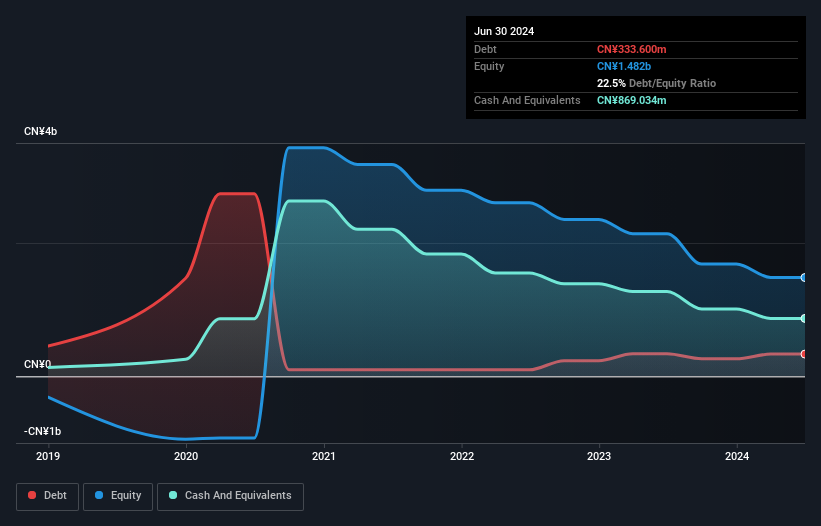
Task: Click the 2020 x-axis label
Action: 186,456
